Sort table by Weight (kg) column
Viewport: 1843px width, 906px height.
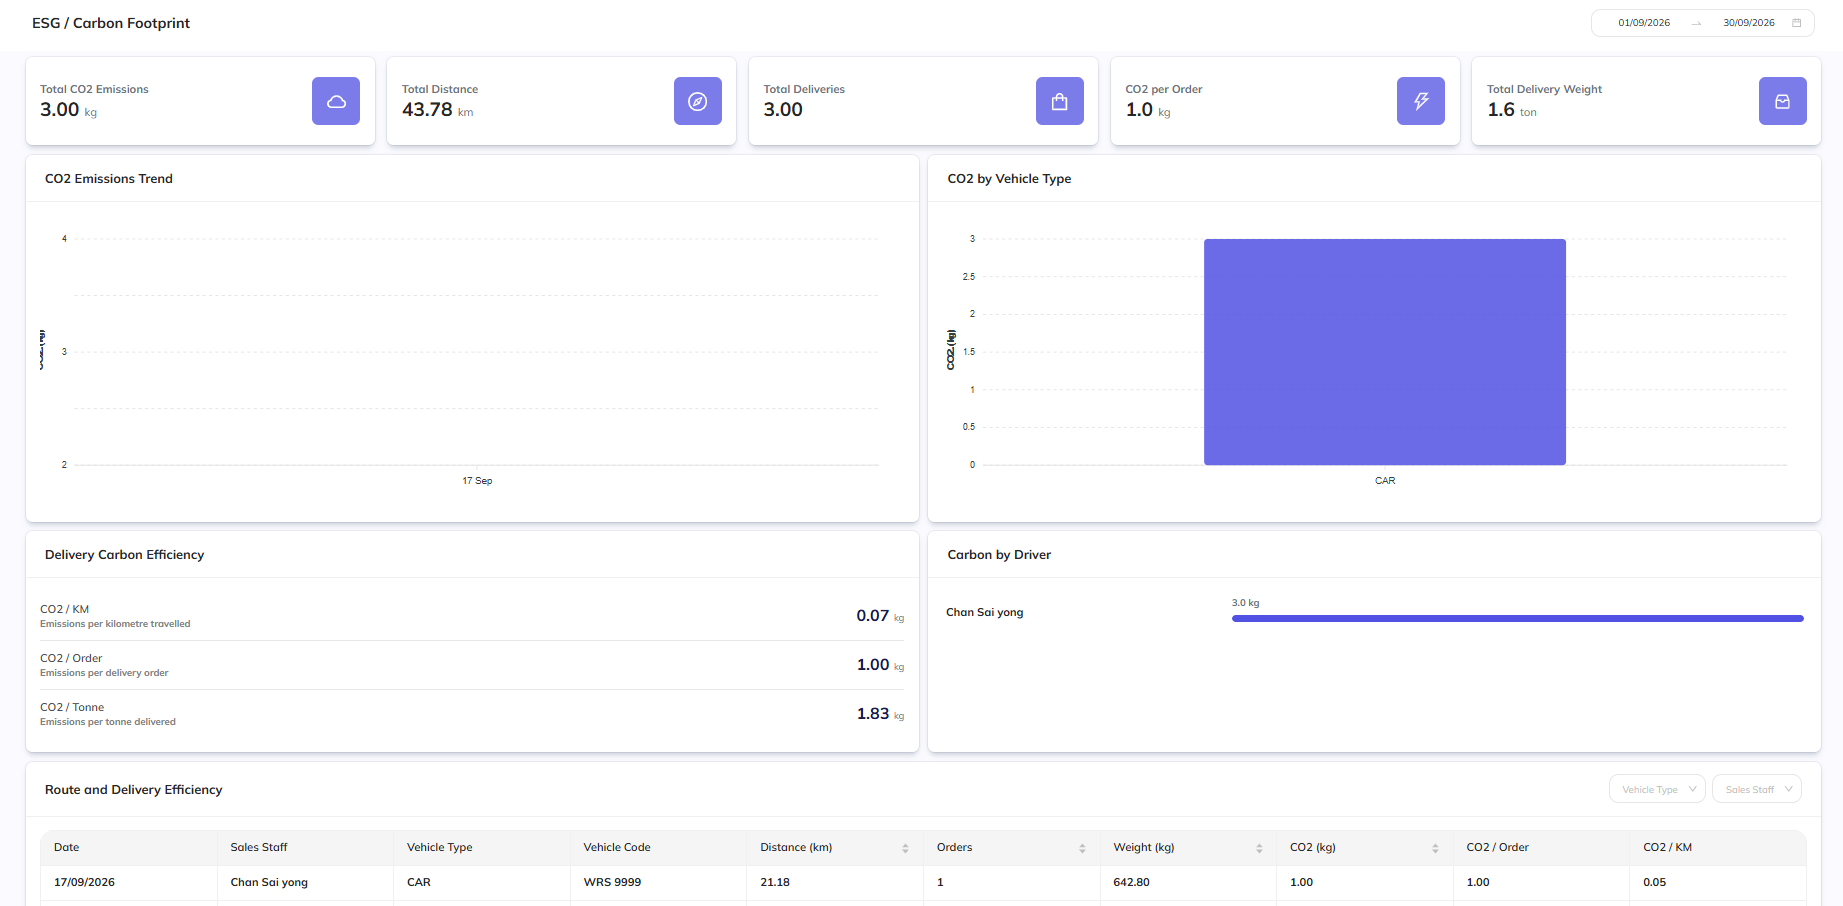point(1259,848)
